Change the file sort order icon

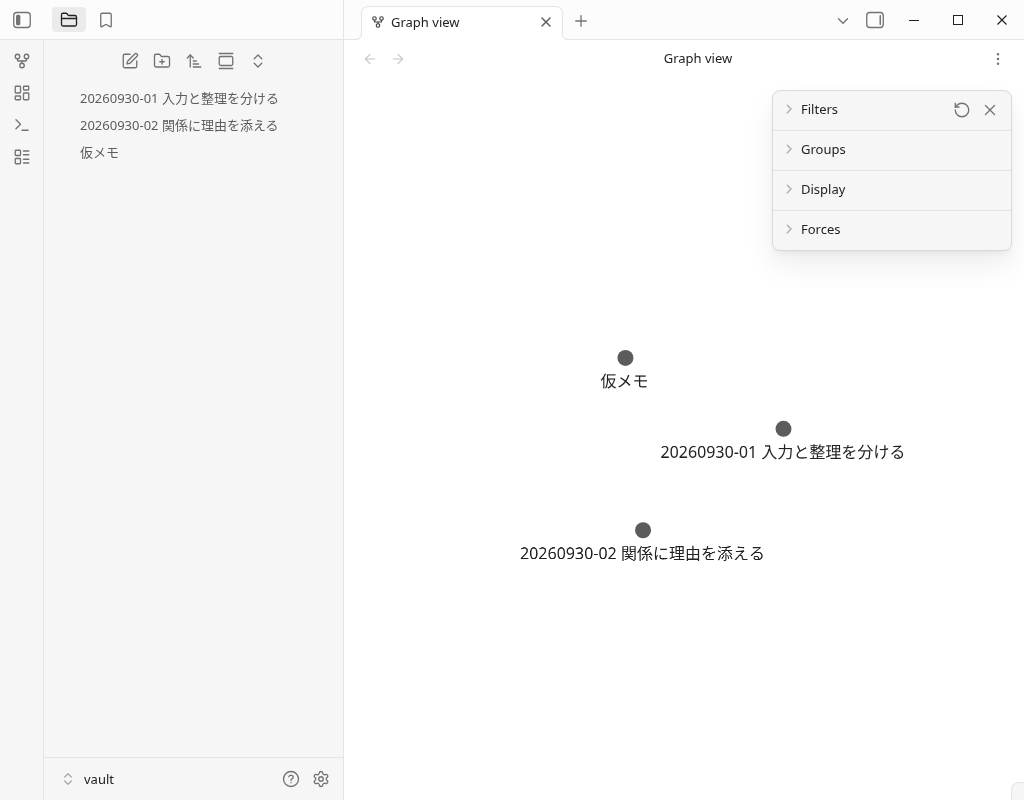(193, 61)
